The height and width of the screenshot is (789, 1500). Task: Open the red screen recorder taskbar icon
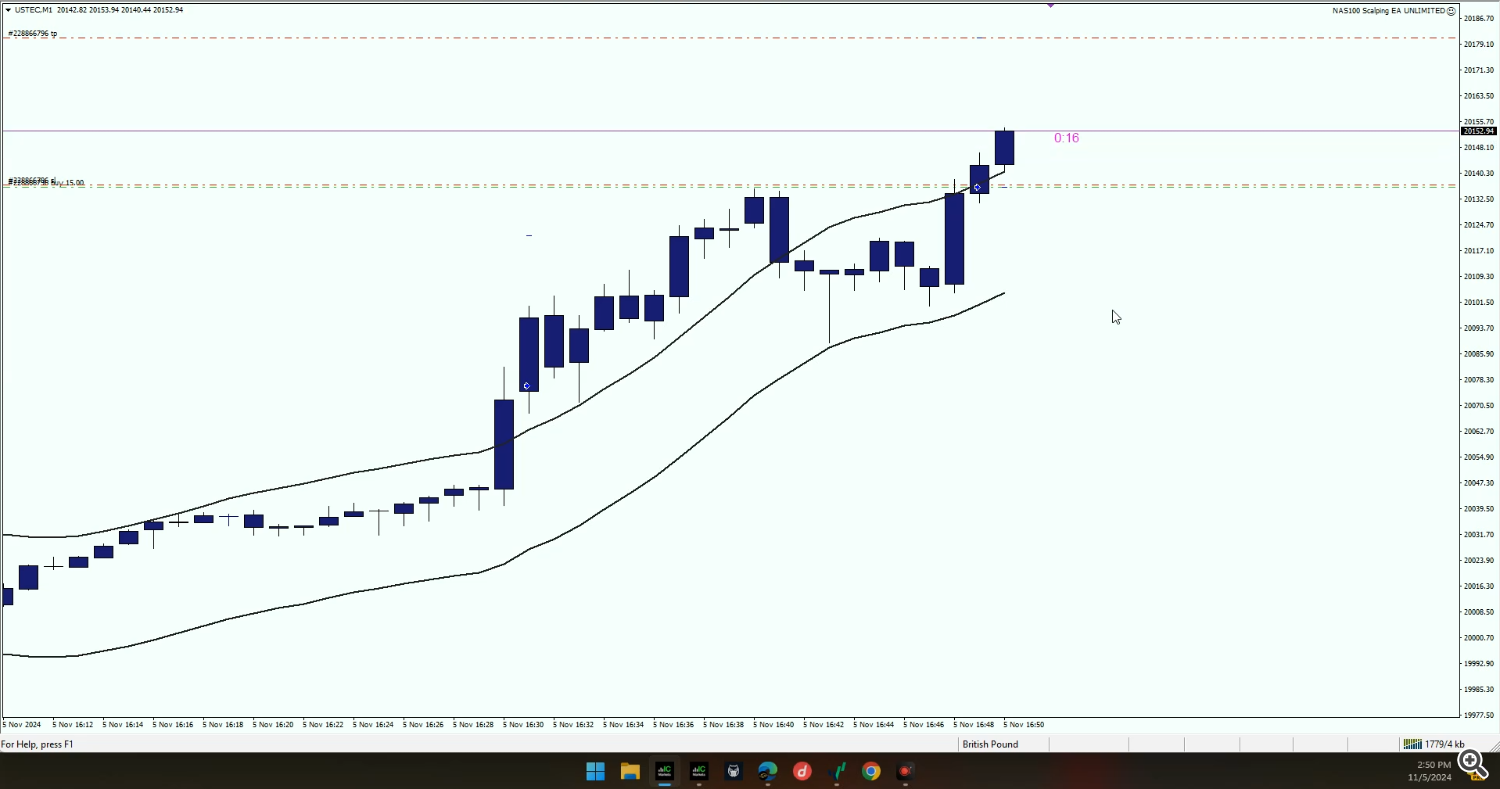point(905,771)
